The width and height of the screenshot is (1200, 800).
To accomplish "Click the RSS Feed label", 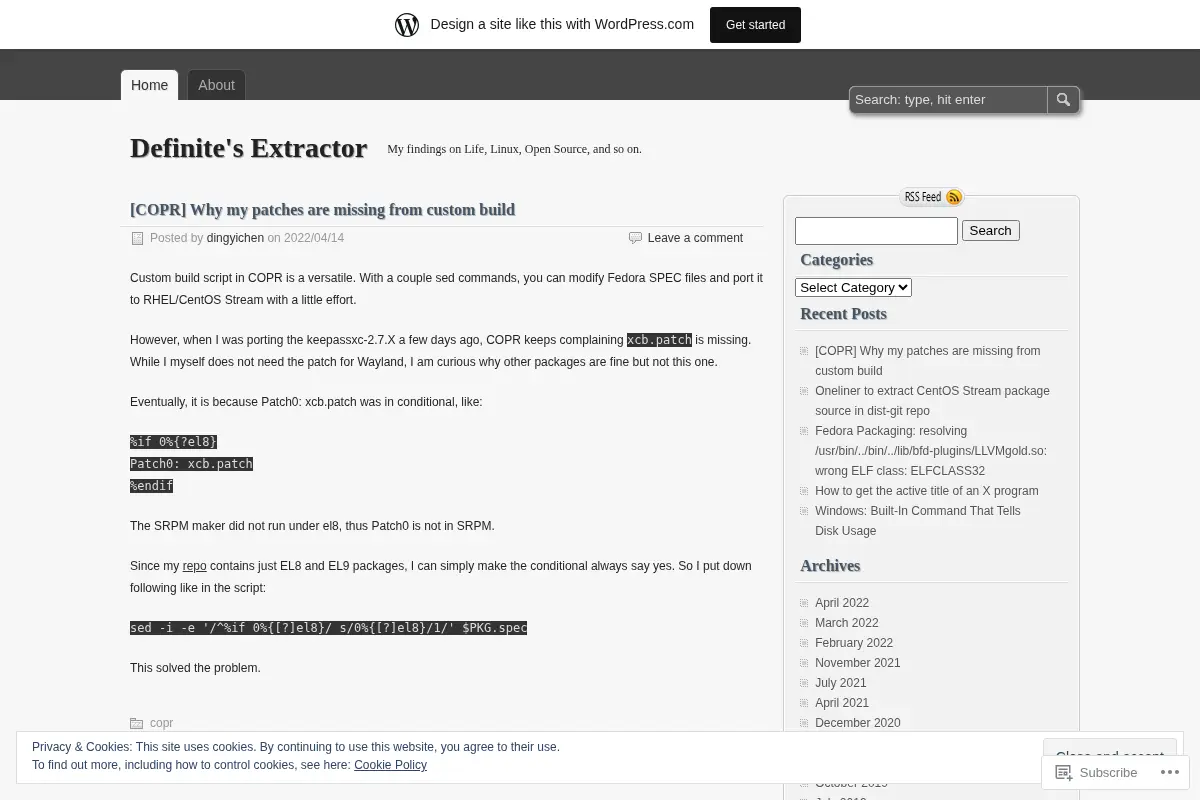I will pos(923,197).
